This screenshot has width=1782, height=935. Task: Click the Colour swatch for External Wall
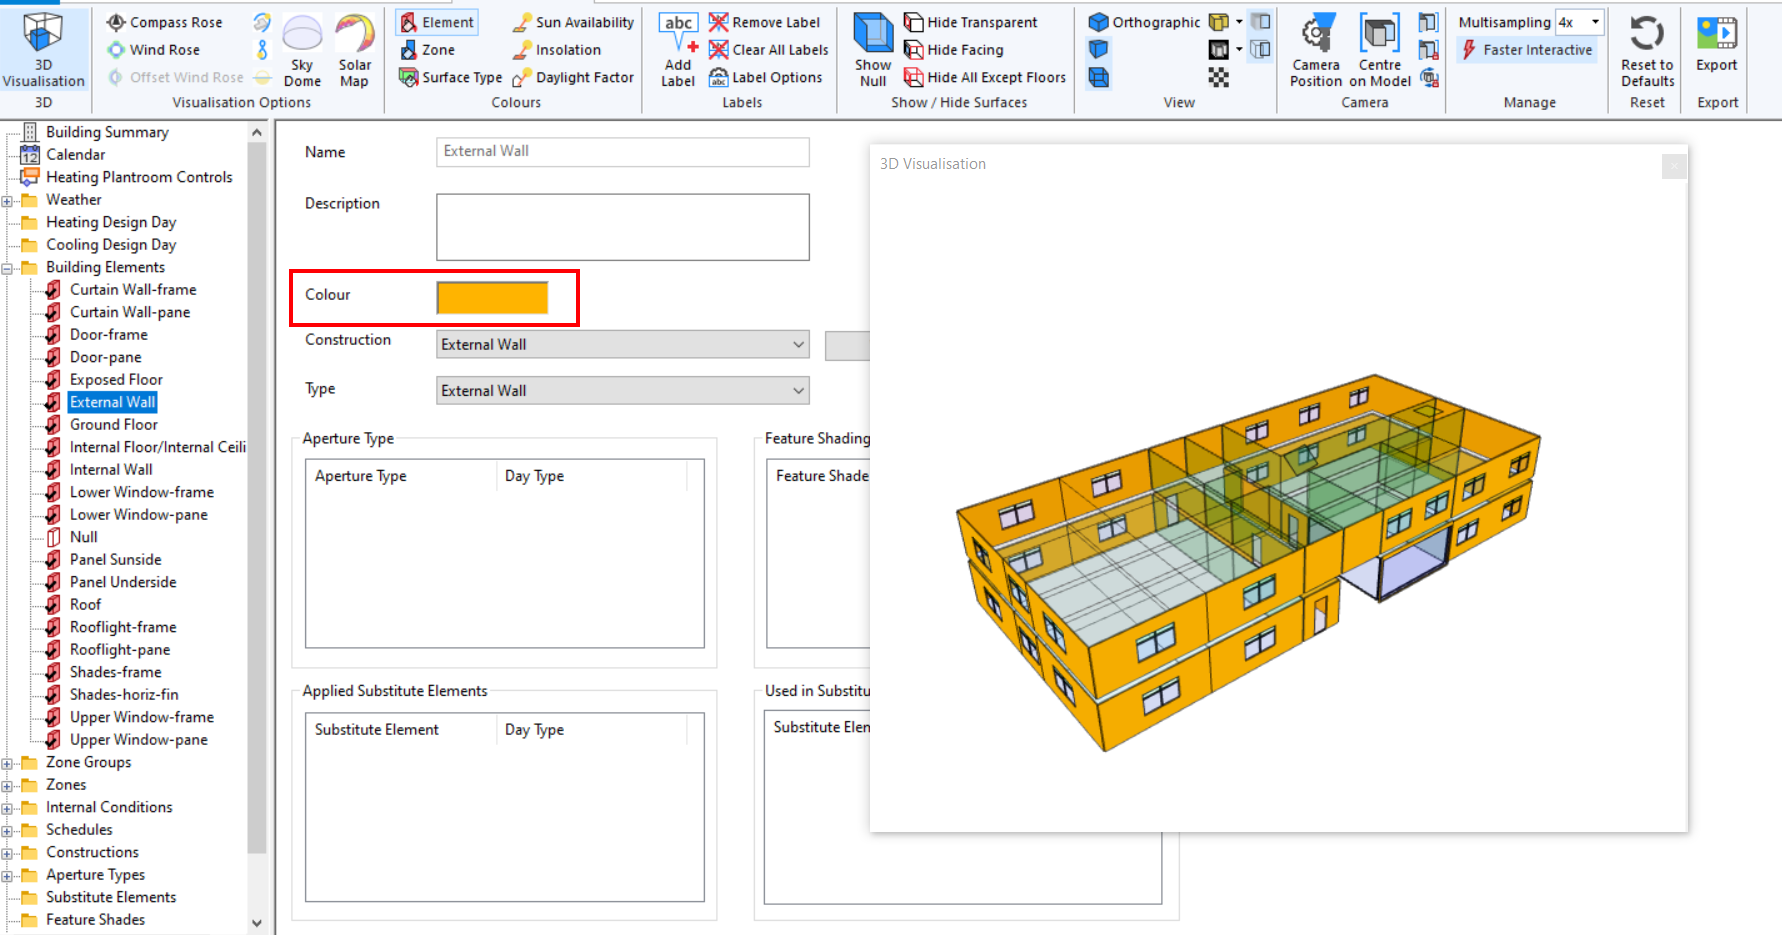492,297
